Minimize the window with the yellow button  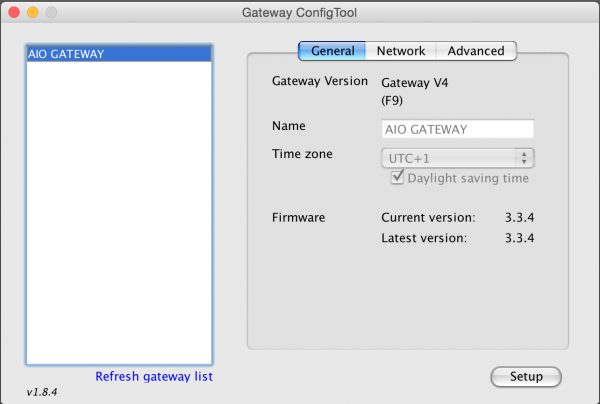[x=32, y=15]
